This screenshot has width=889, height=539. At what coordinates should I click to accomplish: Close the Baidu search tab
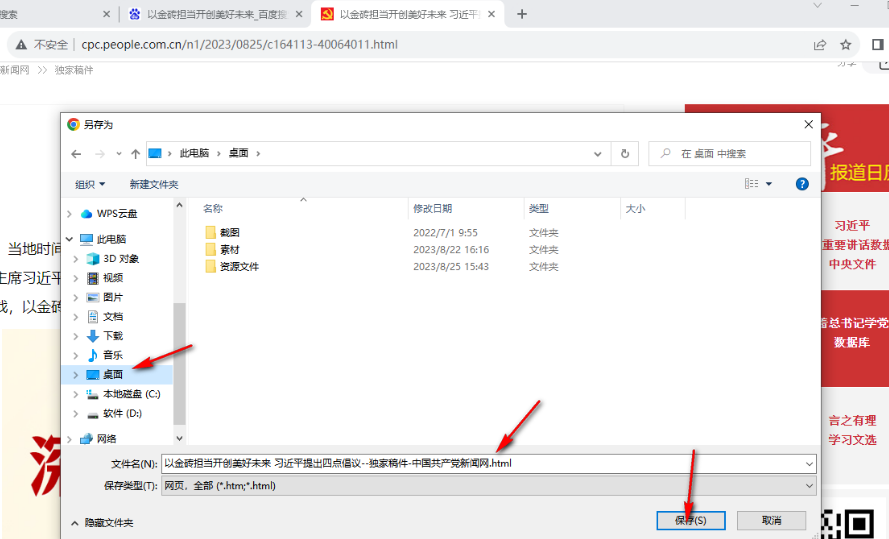(x=299, y=14)
